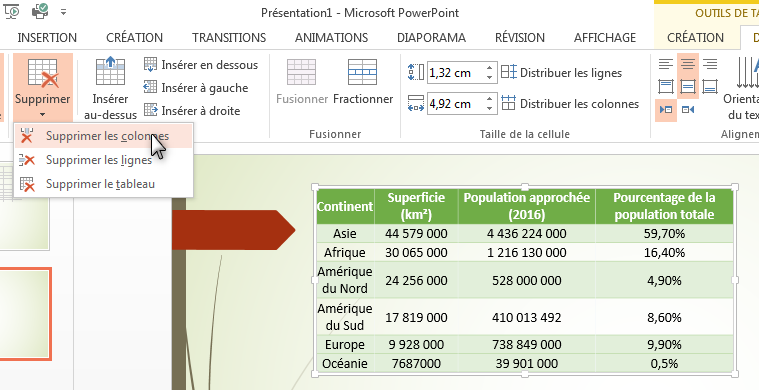Open the Supprimer dropdown button

[x=43, y=88]
